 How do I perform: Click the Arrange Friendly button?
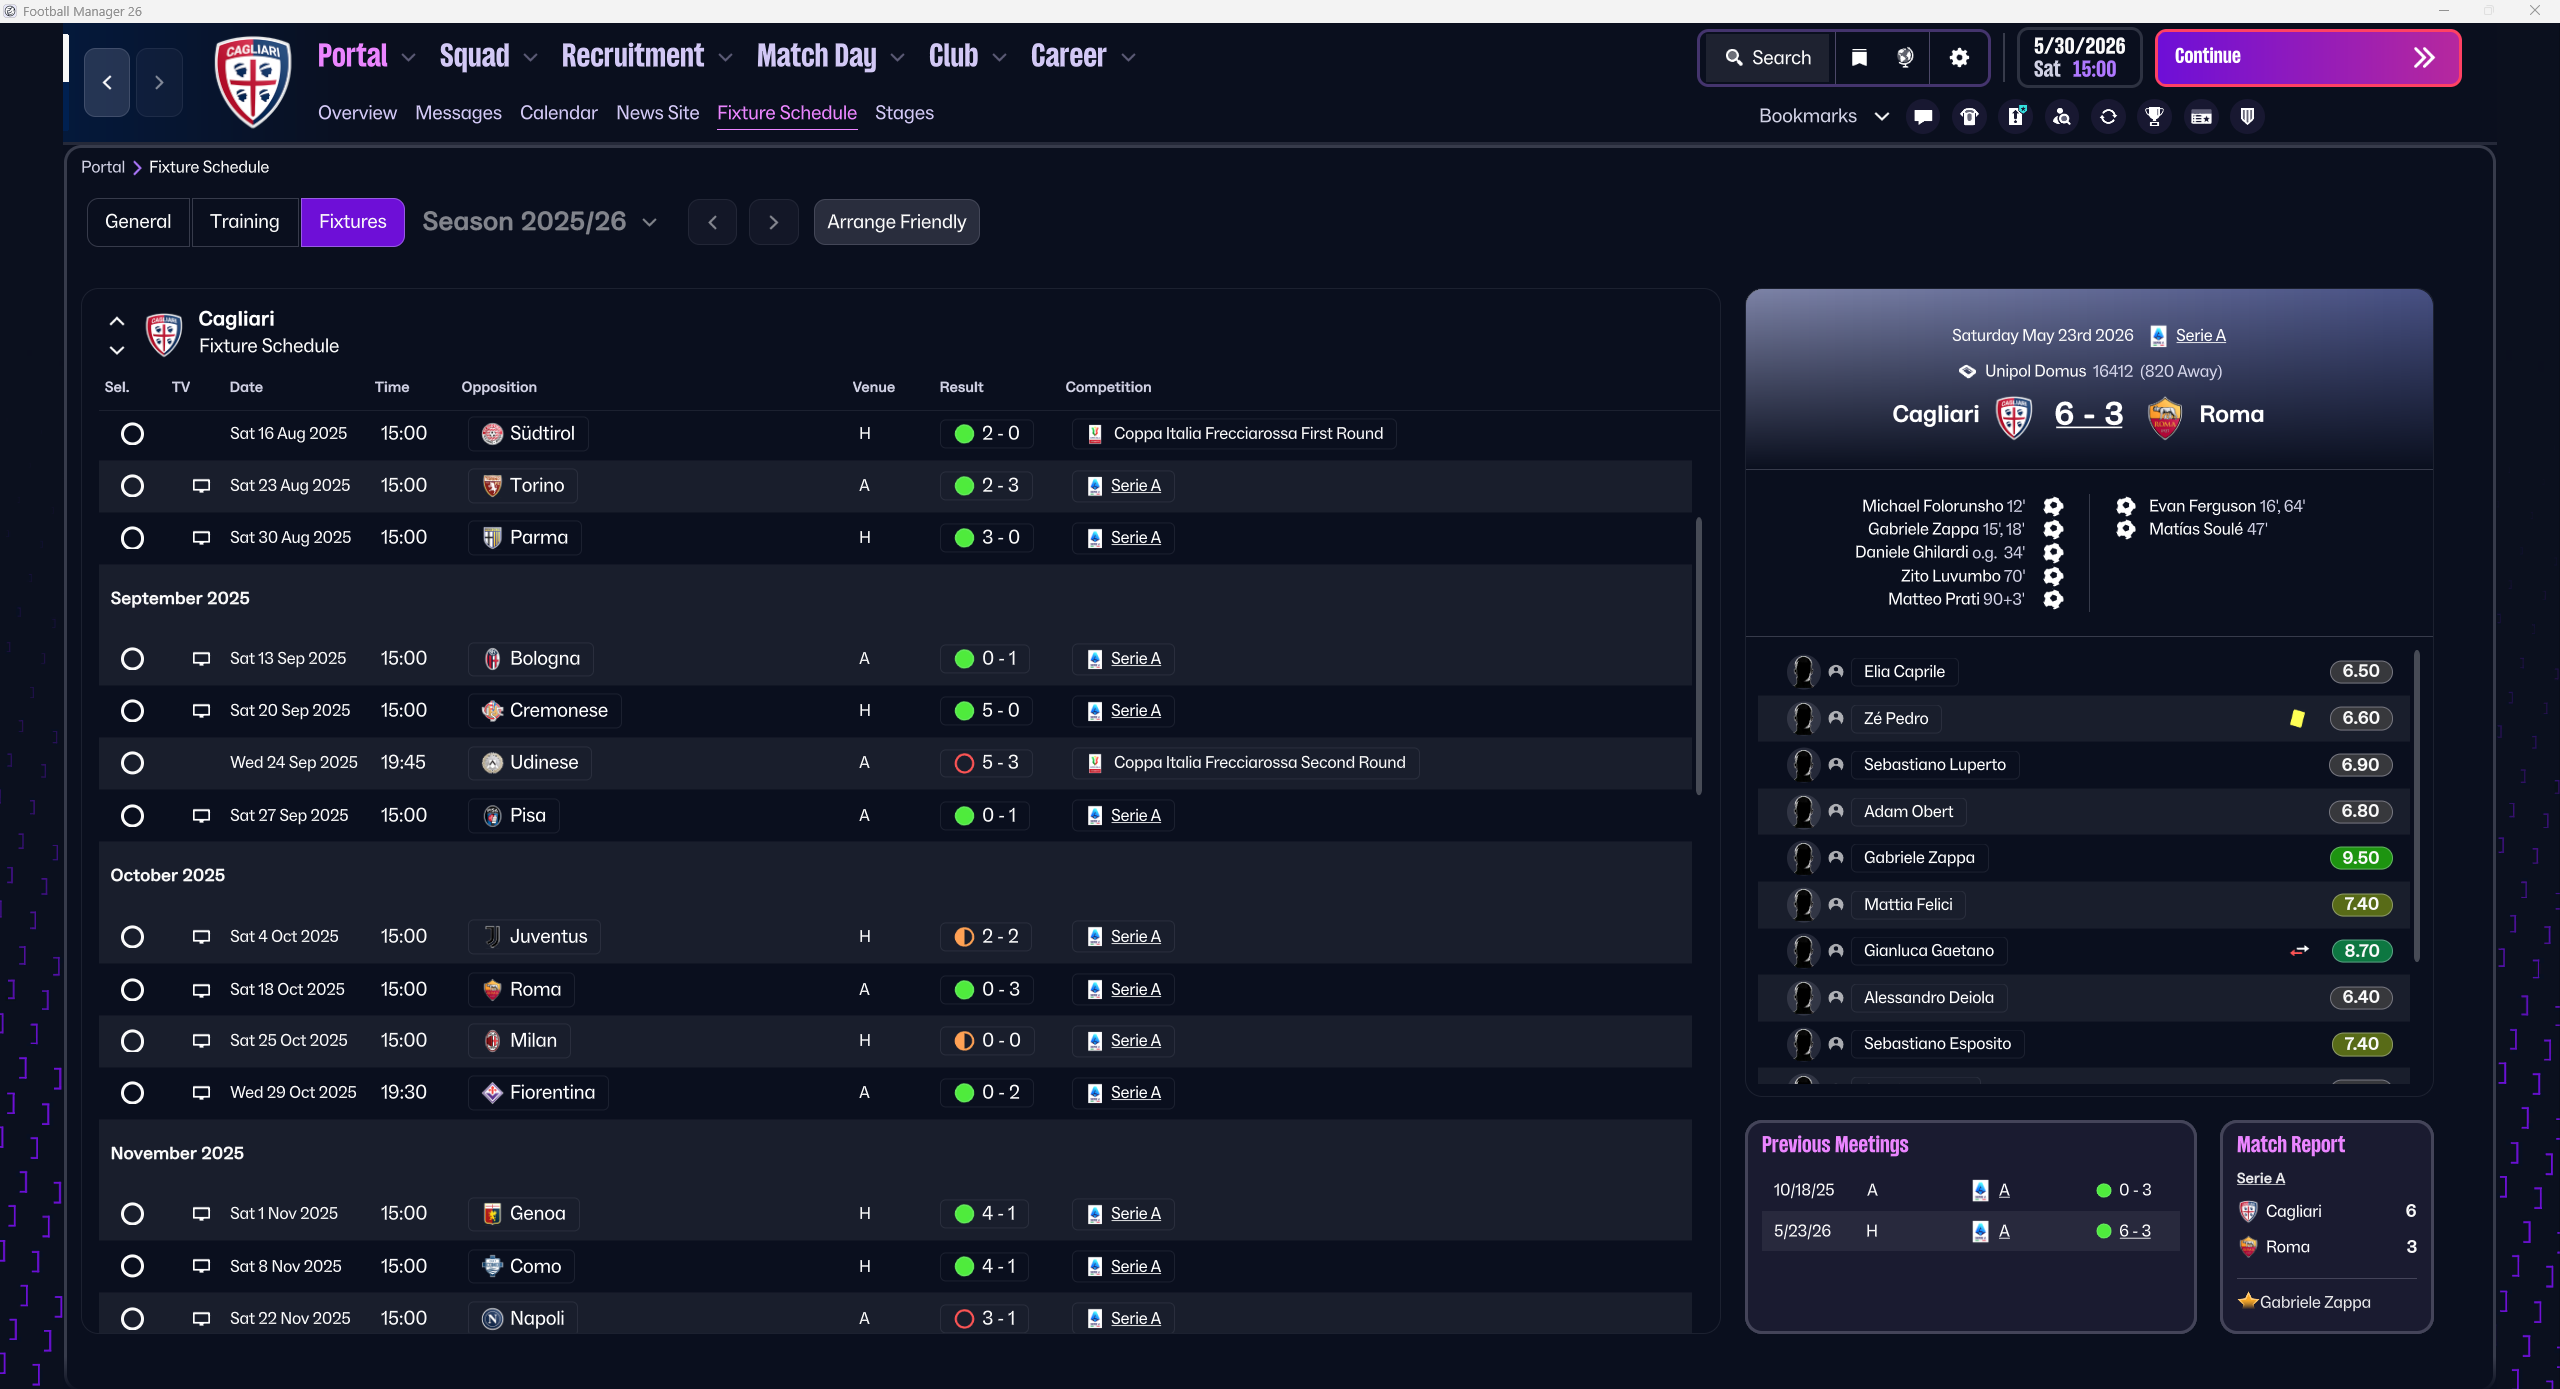point(896,222)
